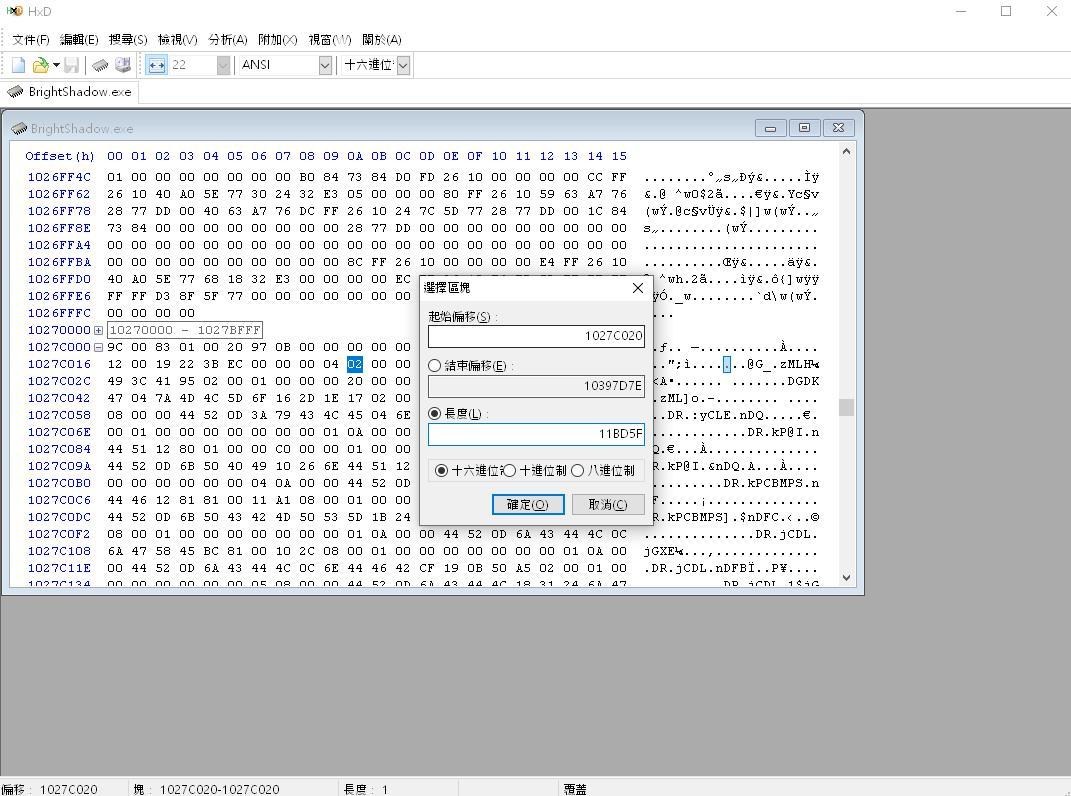Close the 選擇區塊 dialog with X
Viewport: 1071px width, 796px height.
point(637,288)
